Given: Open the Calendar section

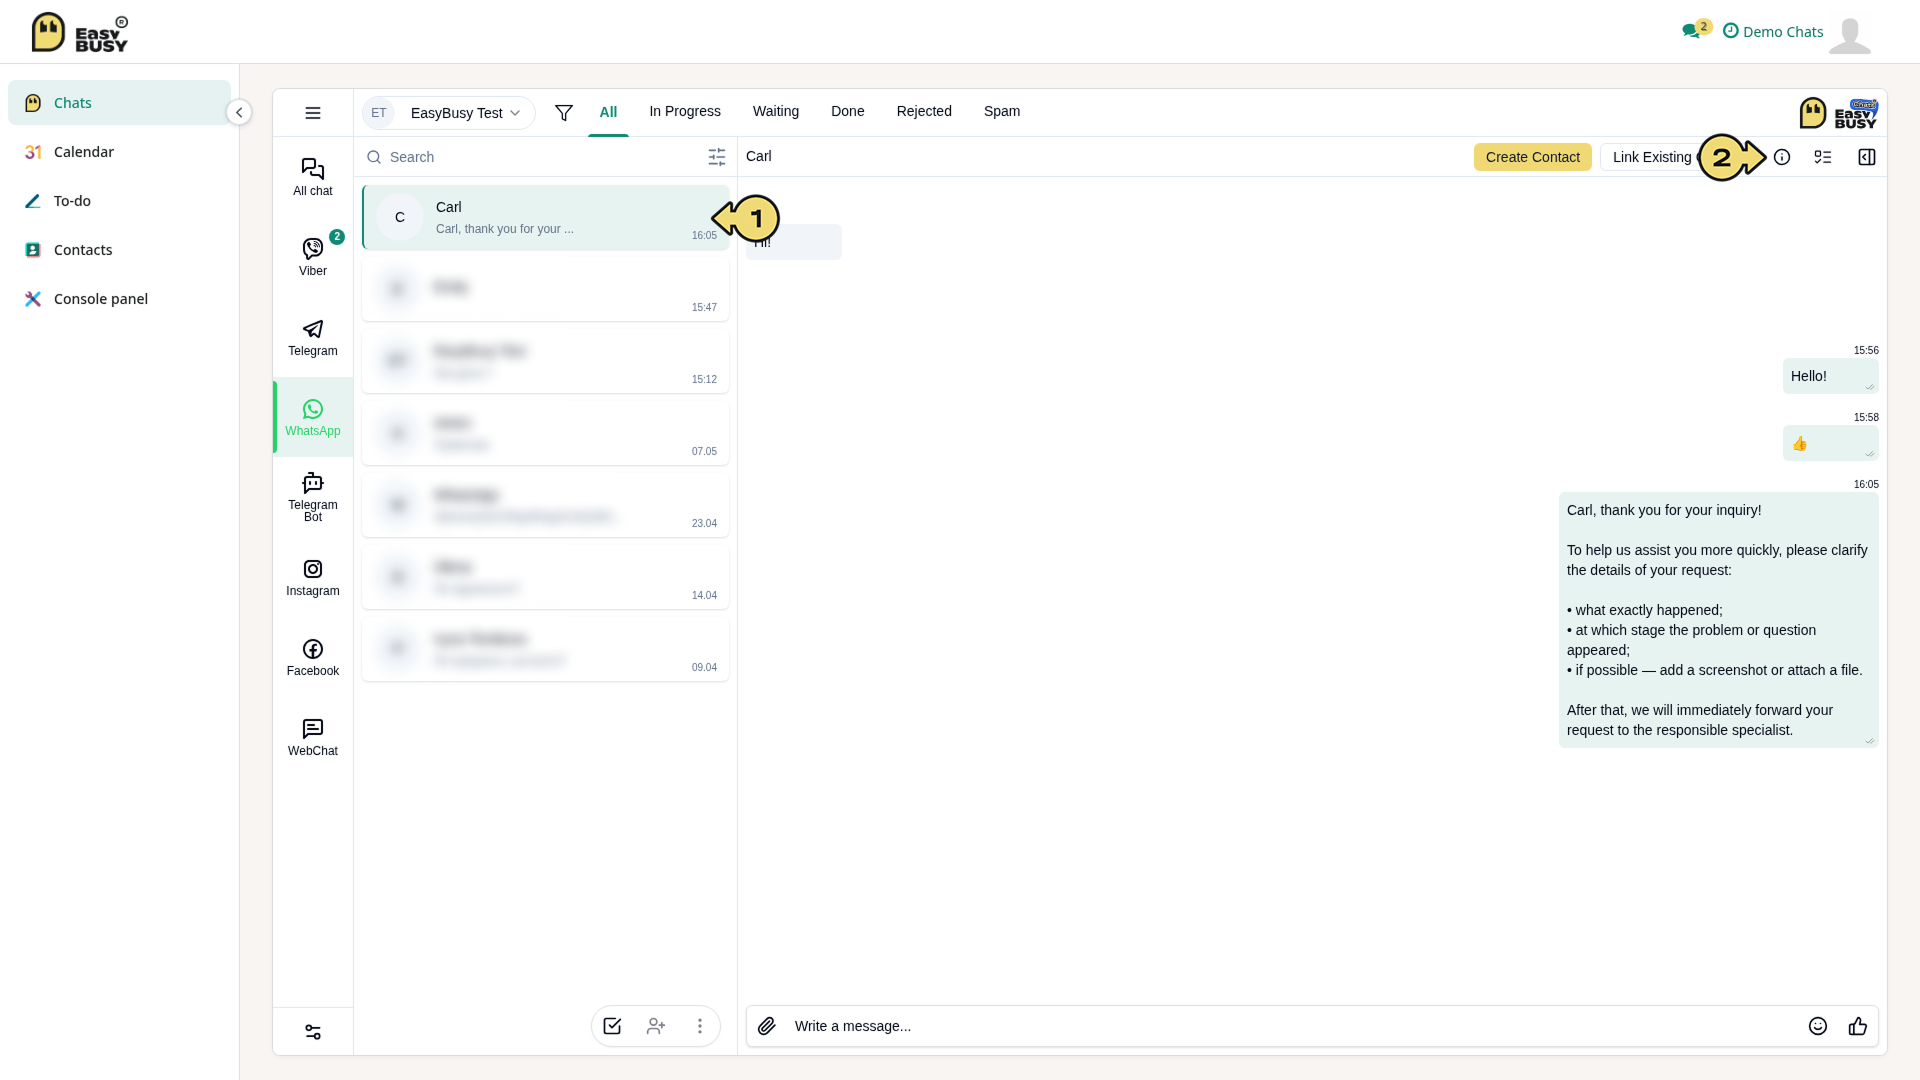Looking at the screenshot, I should [x=119, y=152].
